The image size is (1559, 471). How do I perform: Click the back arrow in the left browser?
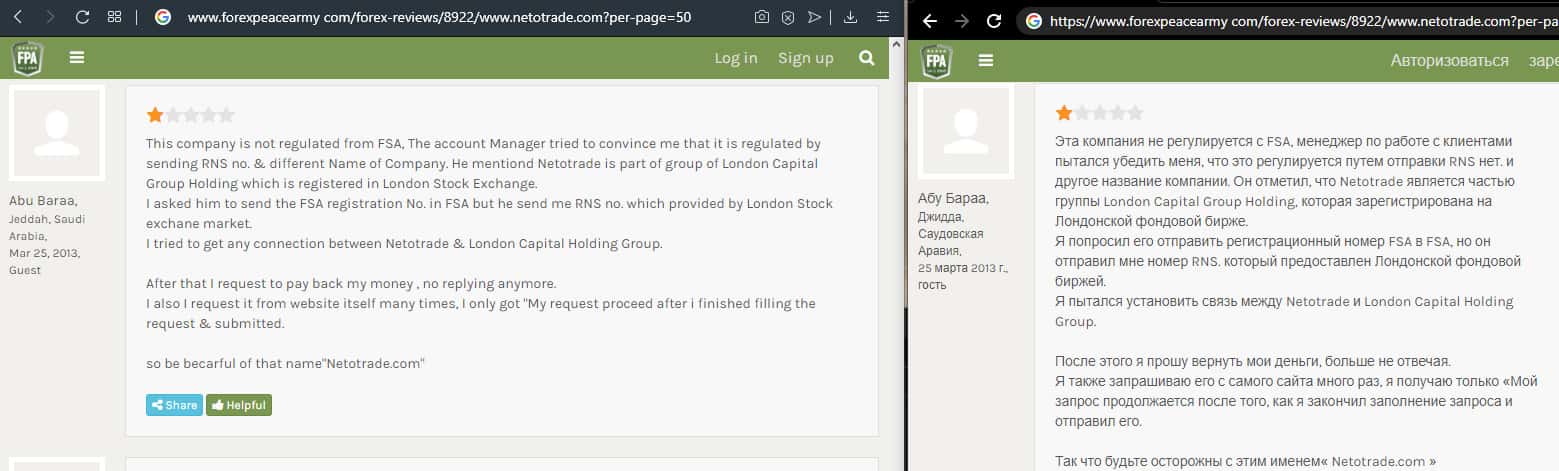[x=18, y=17]
